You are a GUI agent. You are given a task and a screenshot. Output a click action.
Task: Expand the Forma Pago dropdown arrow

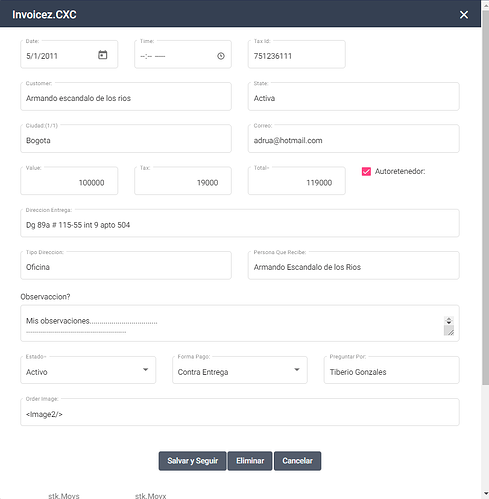297,369
